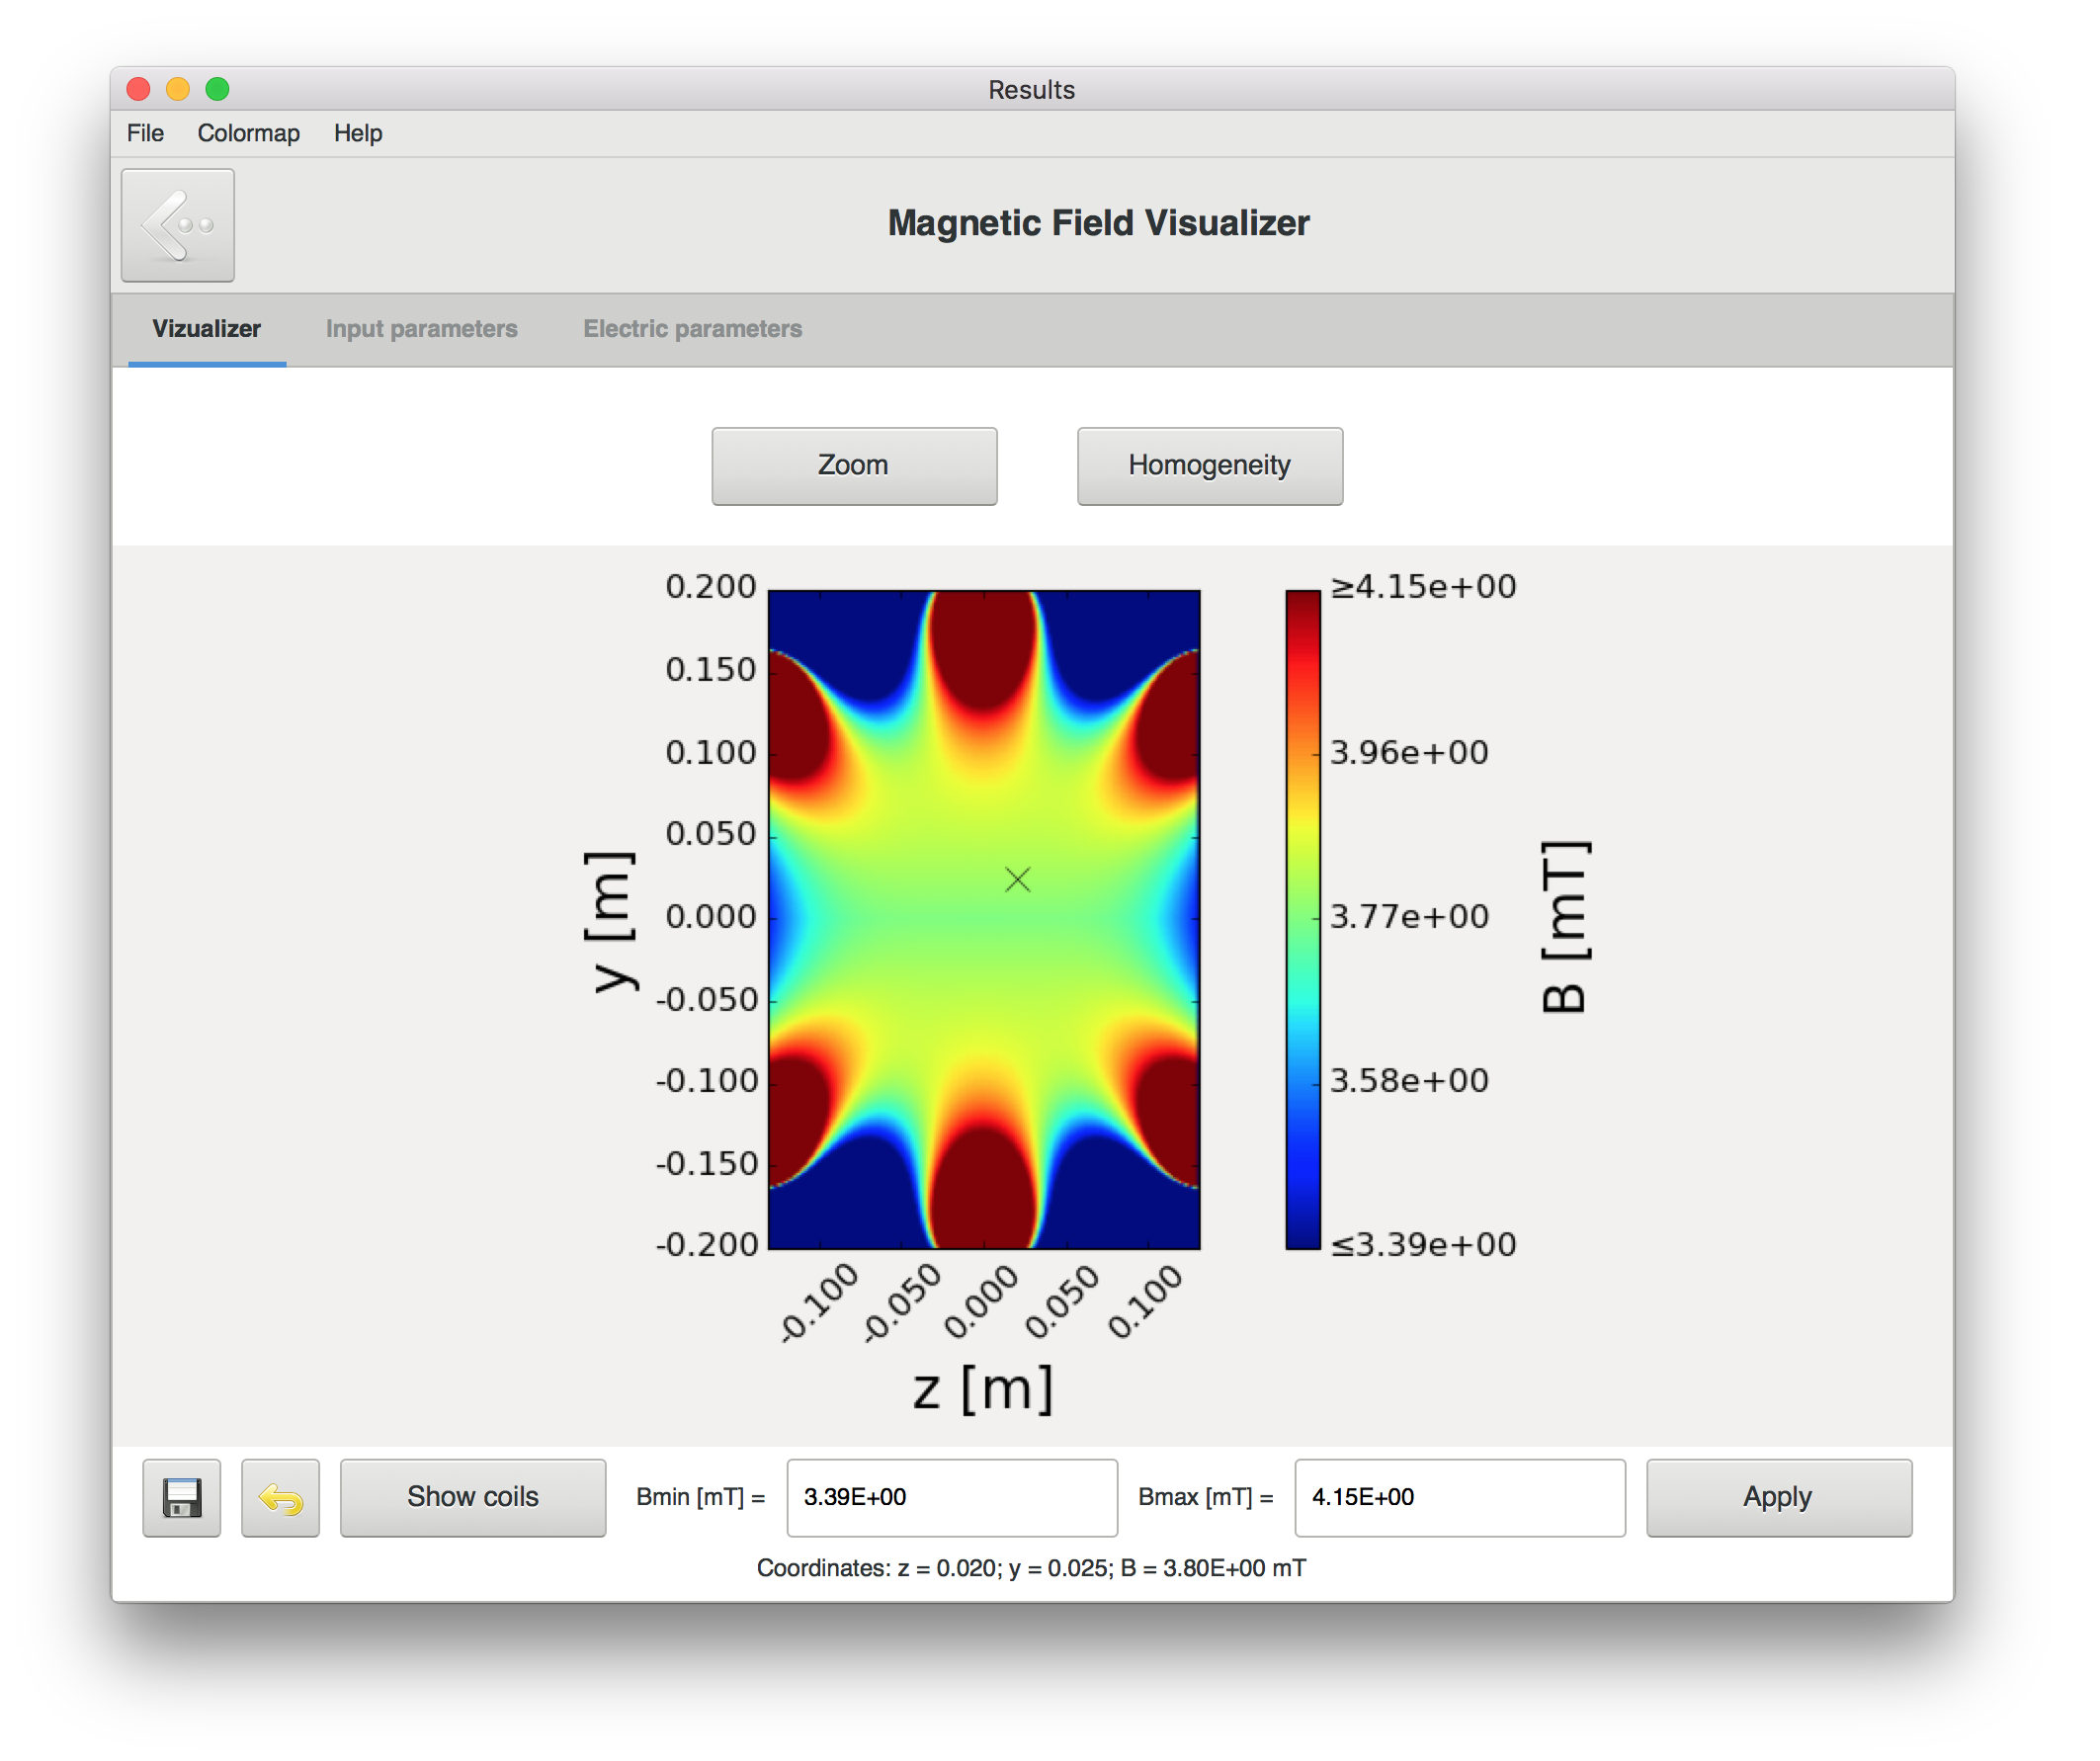
Task: Select the Vizualizer tab
Action: (206, 329)
